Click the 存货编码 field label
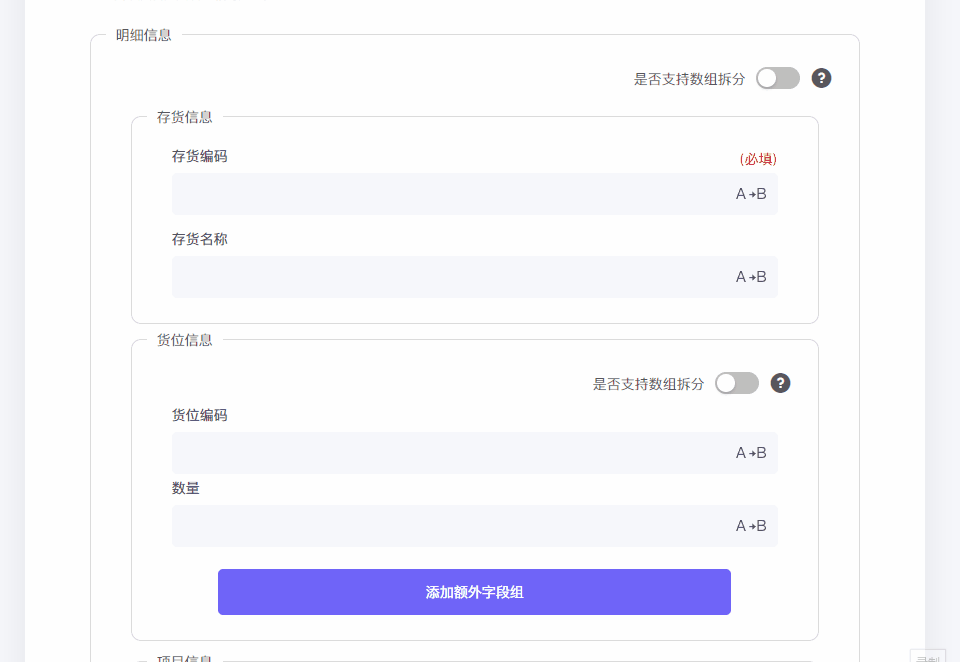This screenshot has height=662, width=960. (199, 156)
